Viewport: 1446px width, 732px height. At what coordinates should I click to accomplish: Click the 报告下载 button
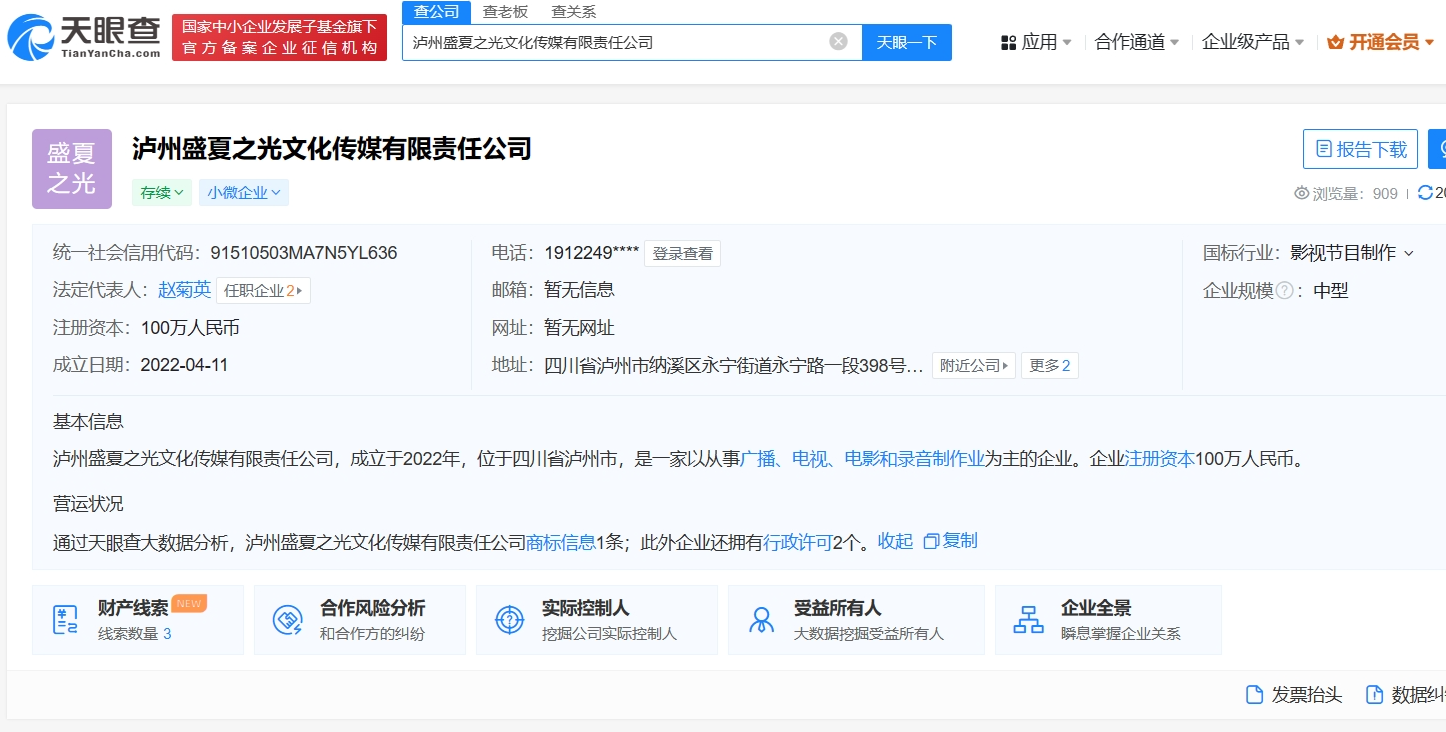[1361, 149]
